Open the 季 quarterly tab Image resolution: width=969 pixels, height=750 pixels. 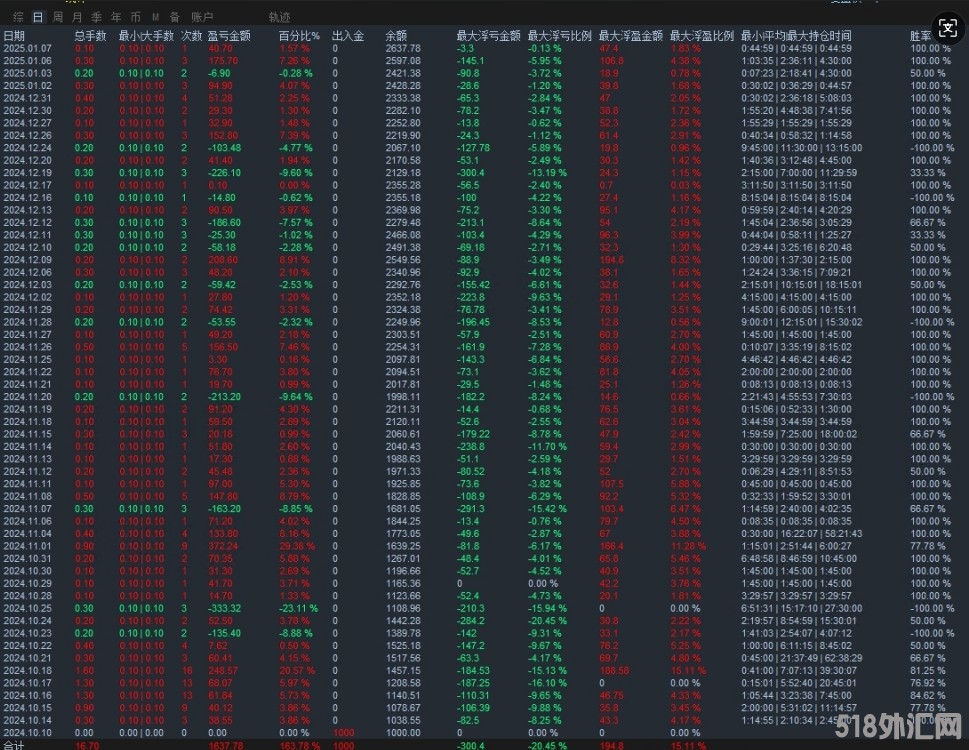coord(96,17)
